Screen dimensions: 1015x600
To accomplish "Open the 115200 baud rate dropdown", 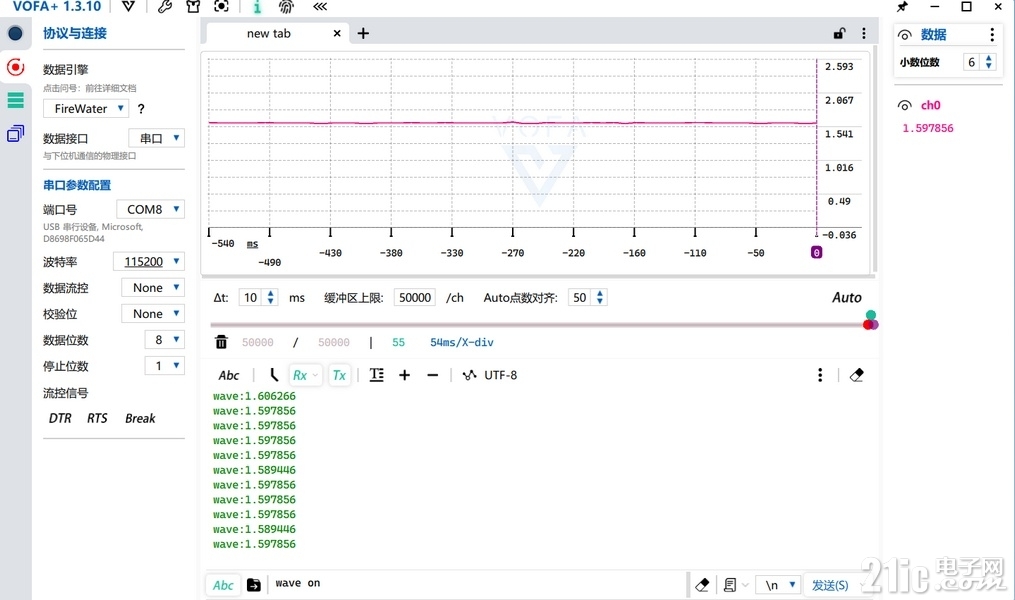I will tap(149, 261).
